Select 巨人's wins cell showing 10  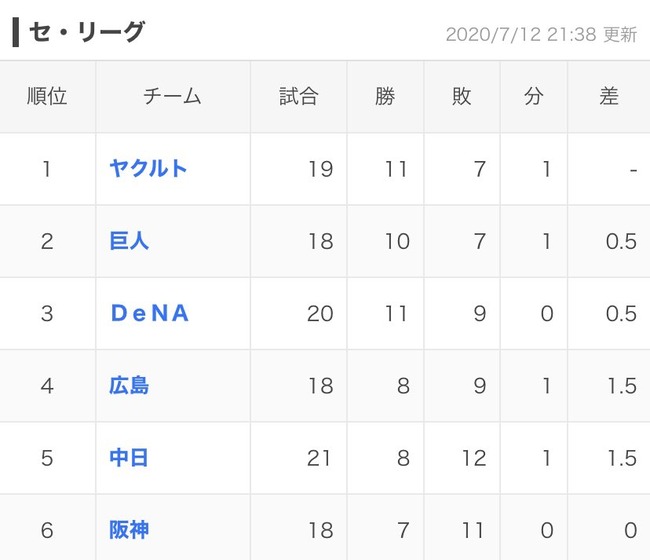pyautogui.click(x=385, y=241)
